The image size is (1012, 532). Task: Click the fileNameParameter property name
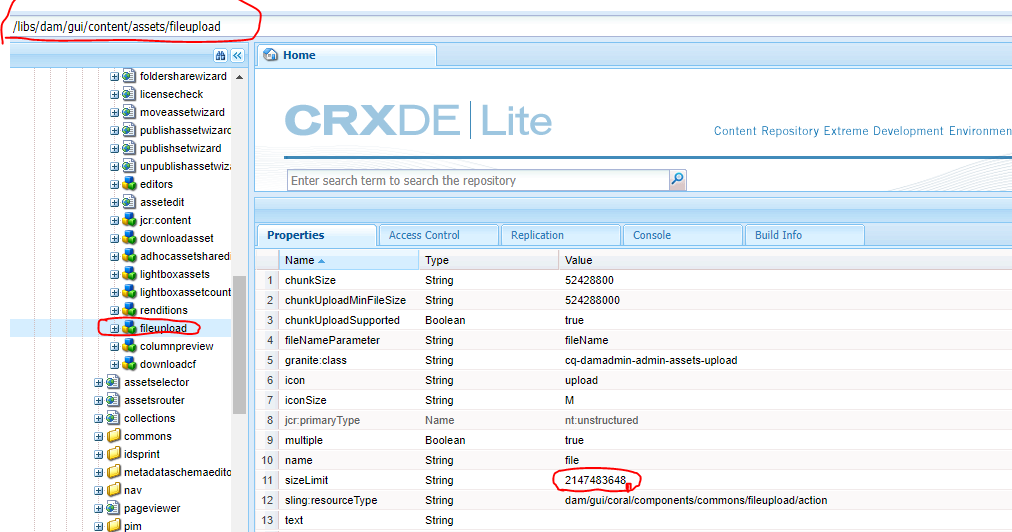pyautogui.click(x=332, y=340)
